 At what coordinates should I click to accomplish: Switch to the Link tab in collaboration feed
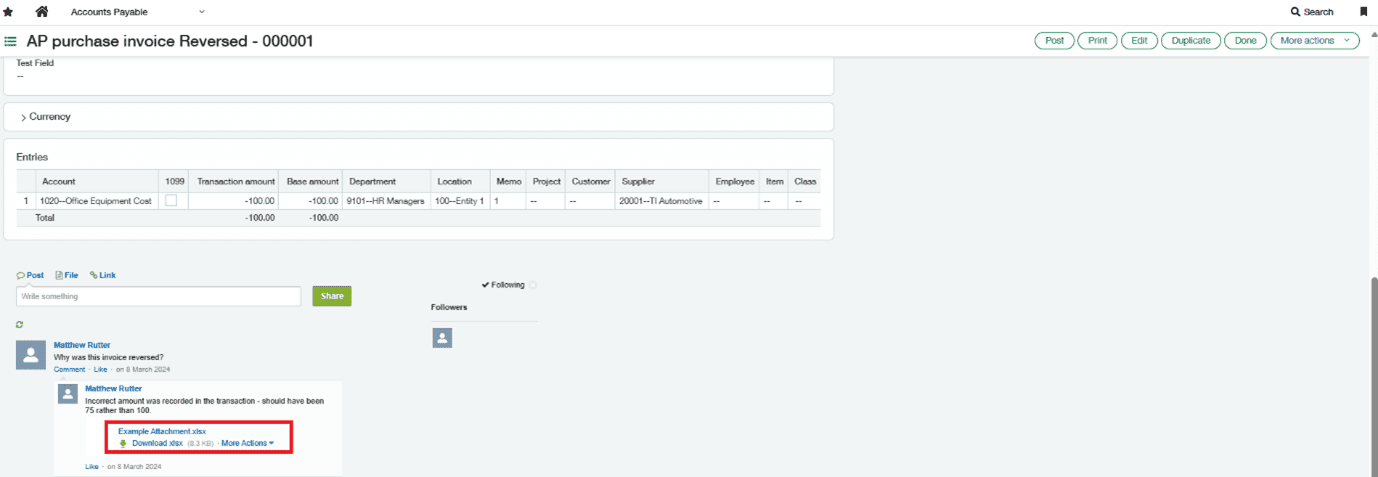pos(102,275)
